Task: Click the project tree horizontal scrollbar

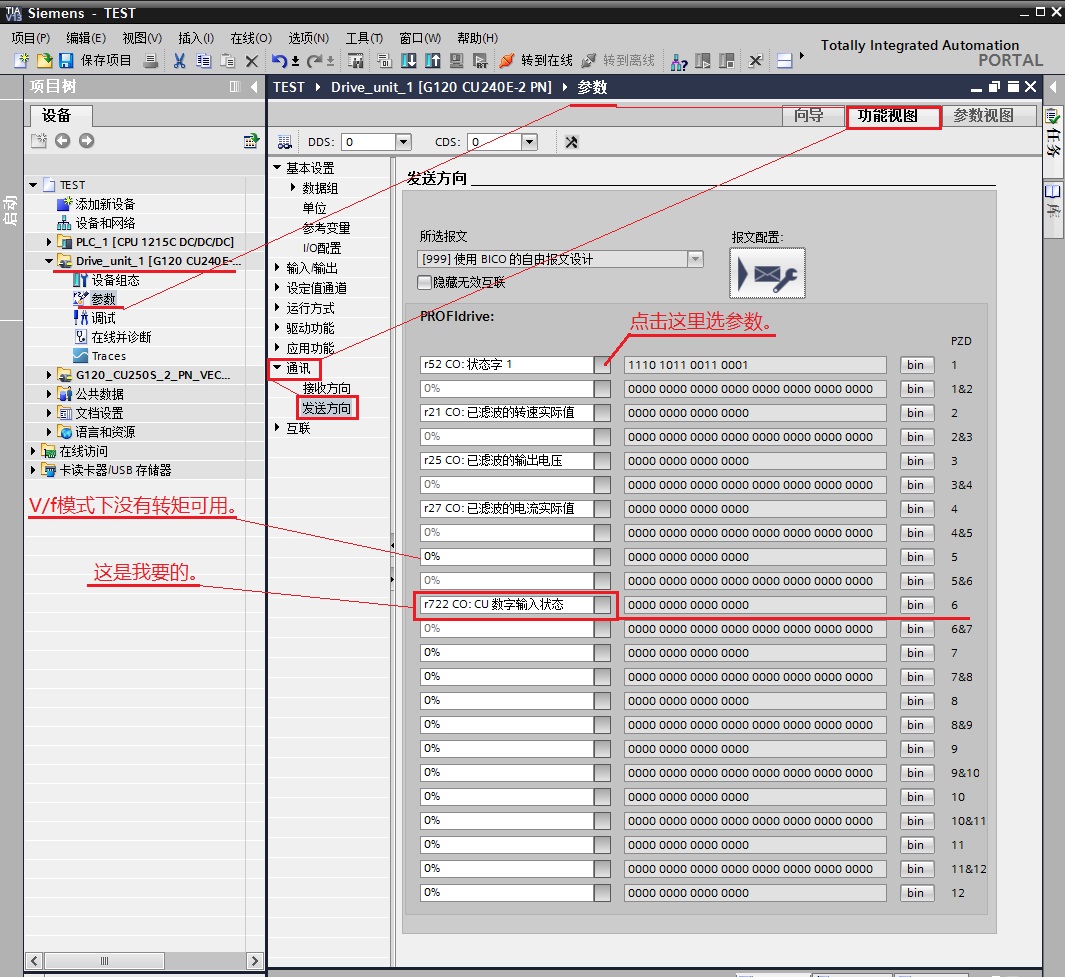Action: point(105,961)
